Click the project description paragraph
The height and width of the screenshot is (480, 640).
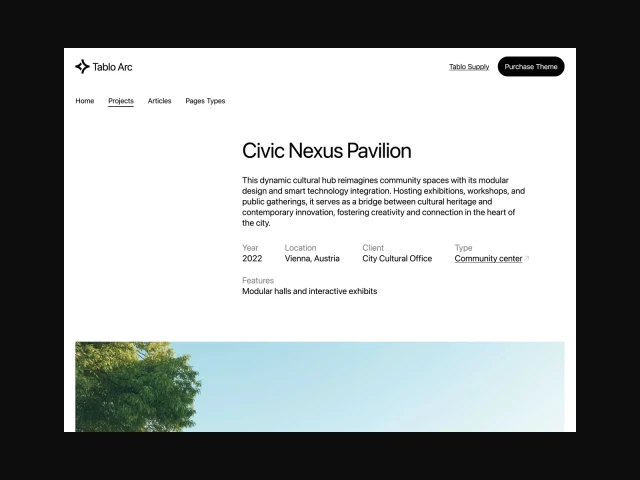383,201
